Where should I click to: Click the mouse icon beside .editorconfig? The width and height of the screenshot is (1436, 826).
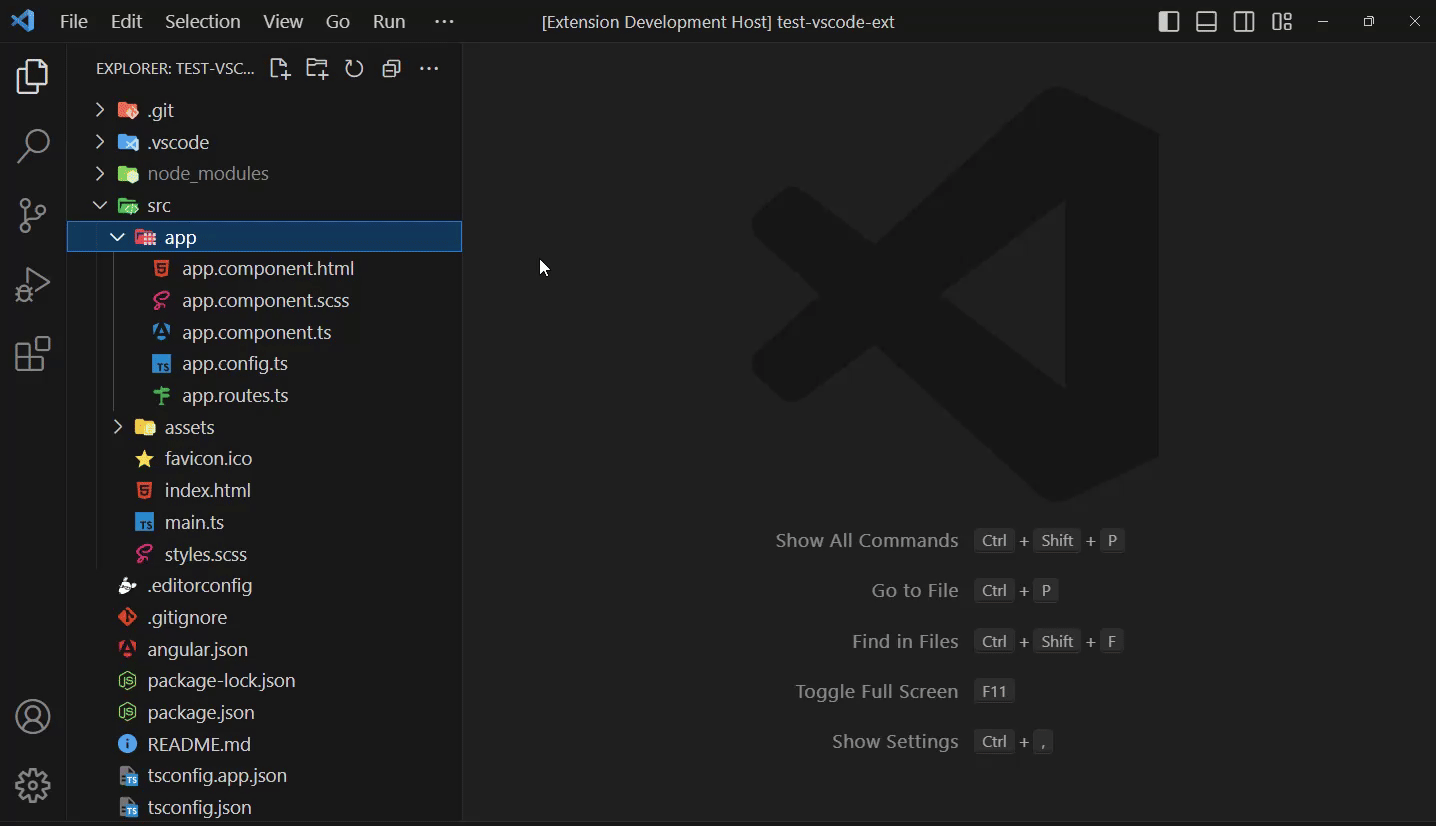click(x=127, y=585)
